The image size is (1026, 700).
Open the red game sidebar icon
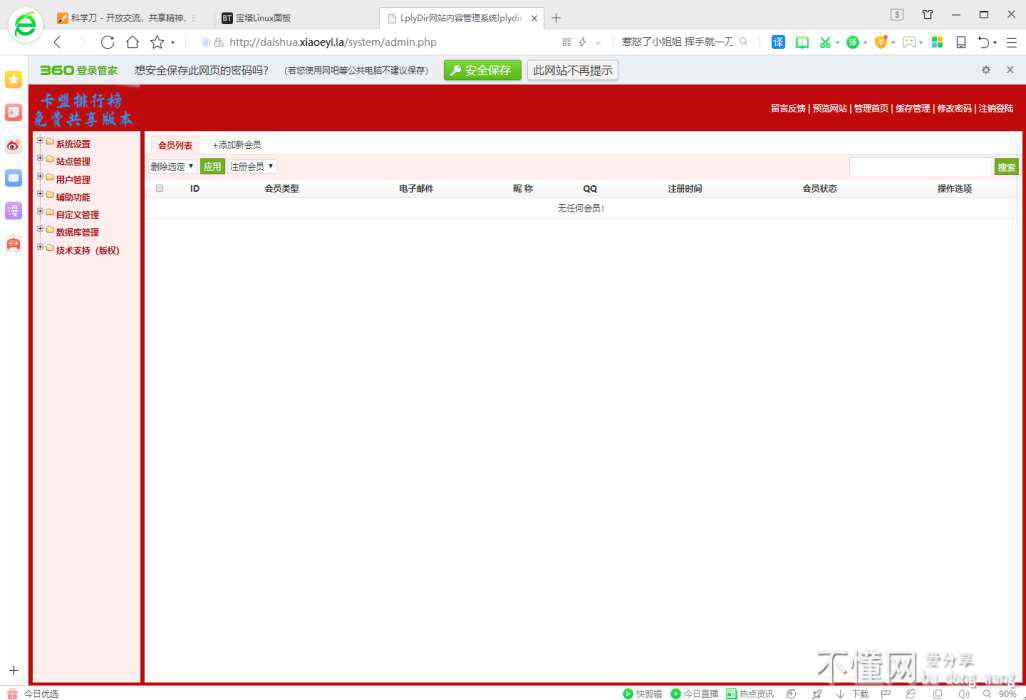[13, 244]
